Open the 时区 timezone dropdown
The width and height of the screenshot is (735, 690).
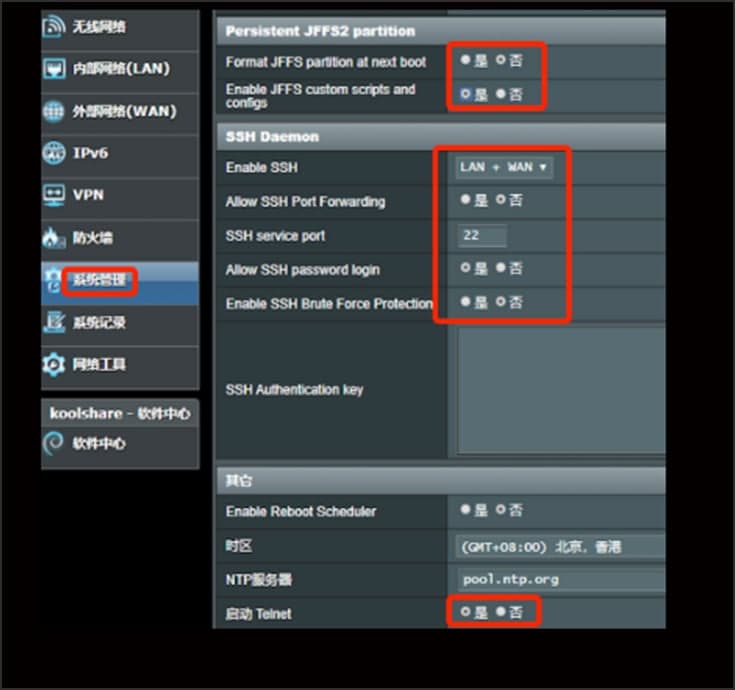click(x=561, y=547)
